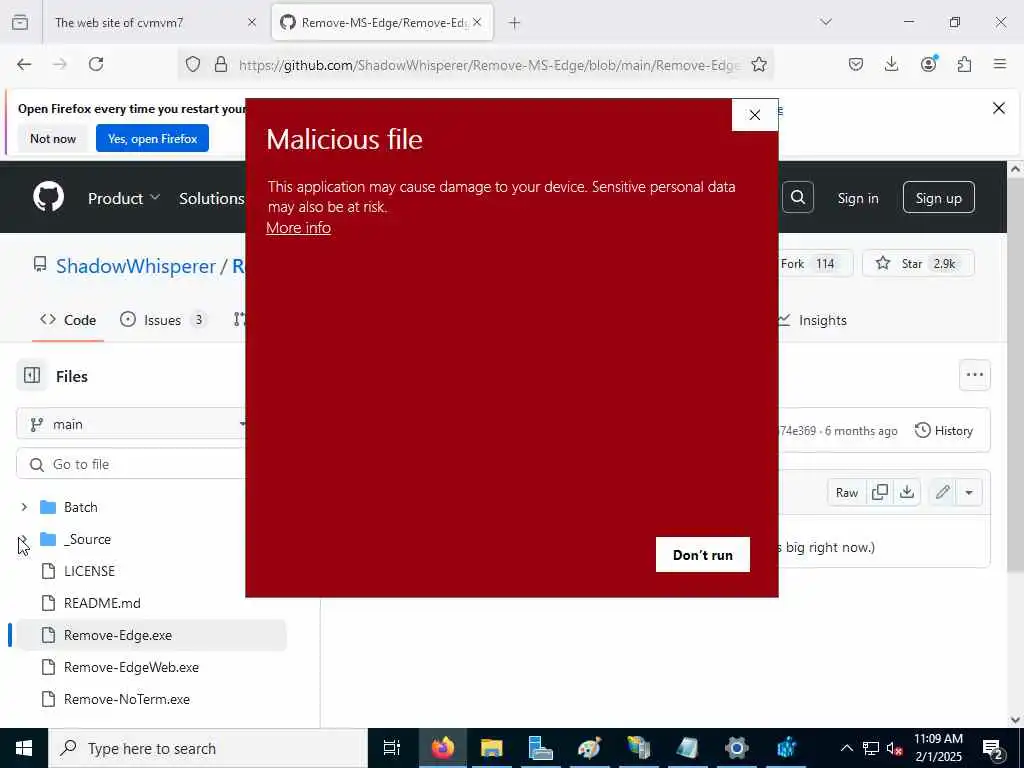Dismiss the Firefox startup notification bar

pyautogui.click(x=999, y=108)
